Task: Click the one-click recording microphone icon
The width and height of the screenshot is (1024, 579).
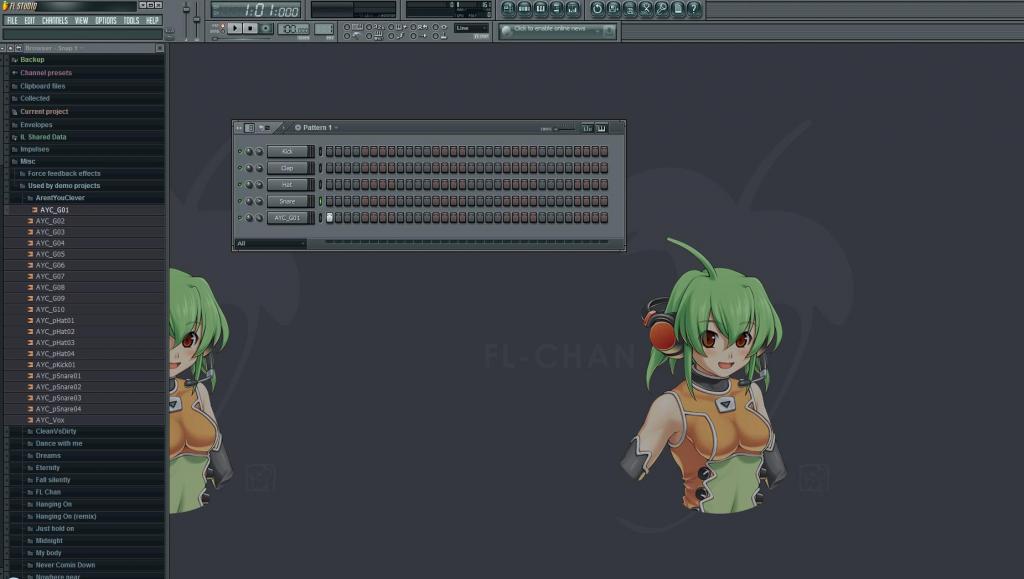Action: click(662, 9)
